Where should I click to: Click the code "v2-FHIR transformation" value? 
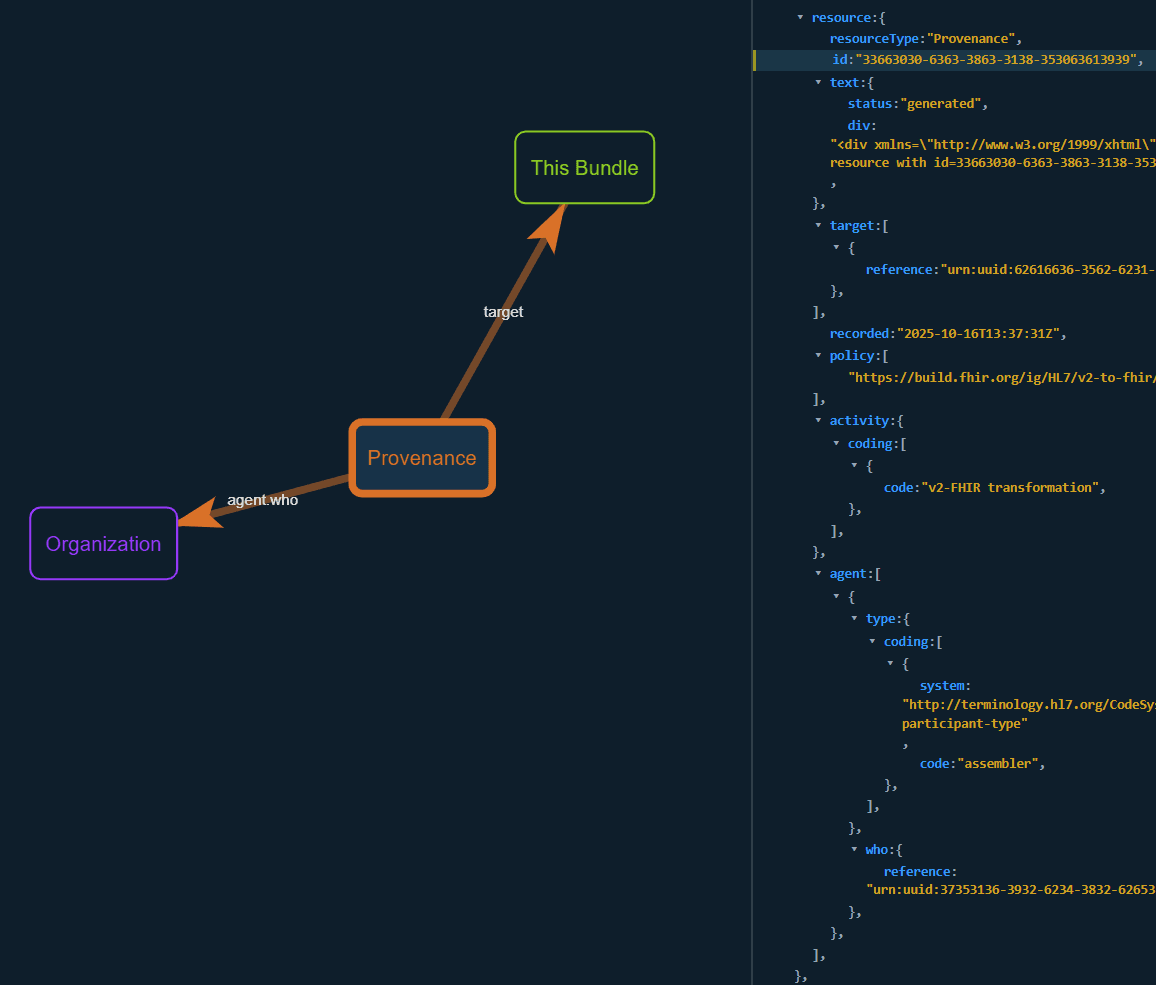tap(1011, 487)
